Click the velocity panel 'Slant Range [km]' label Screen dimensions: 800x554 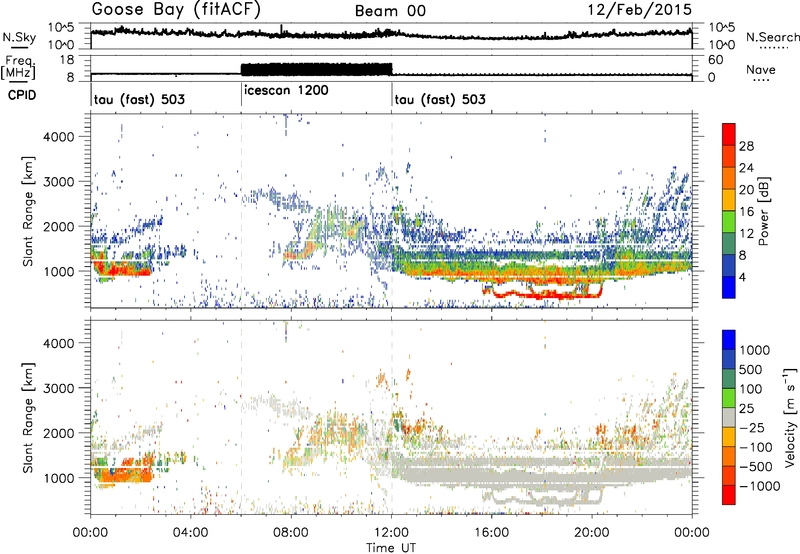coord(28,417)
